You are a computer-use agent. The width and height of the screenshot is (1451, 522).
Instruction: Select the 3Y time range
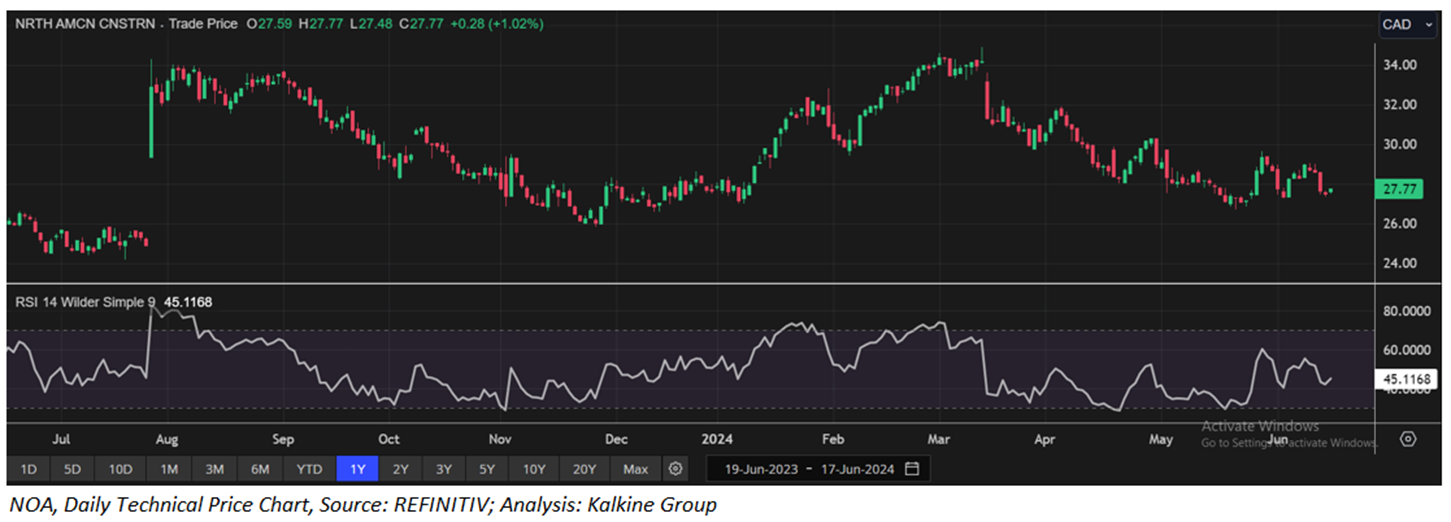click(x=443, y=468)
